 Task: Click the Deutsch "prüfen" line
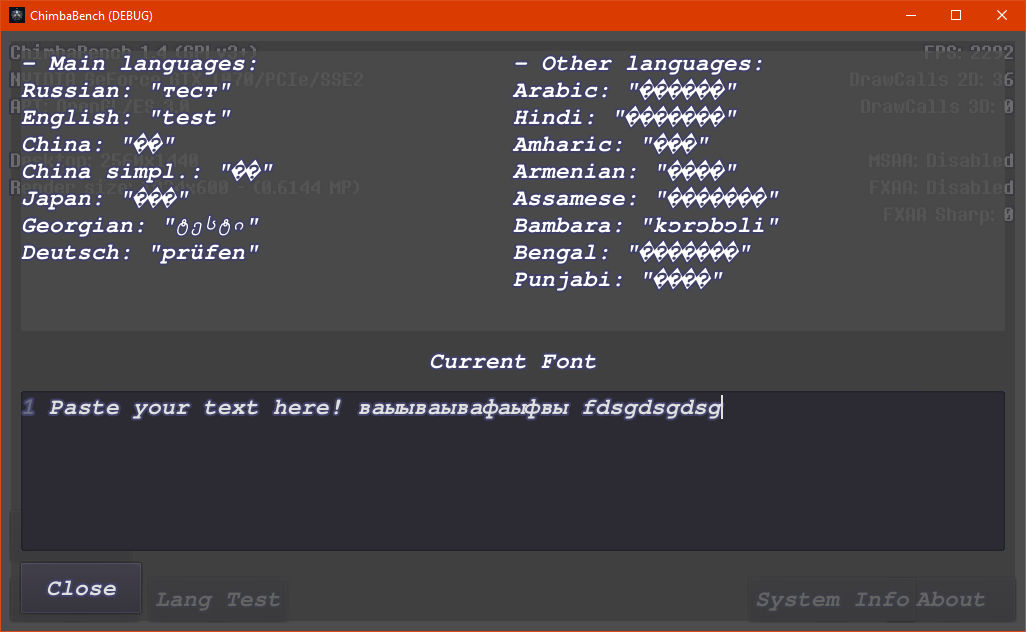click(x=141, y=253)
